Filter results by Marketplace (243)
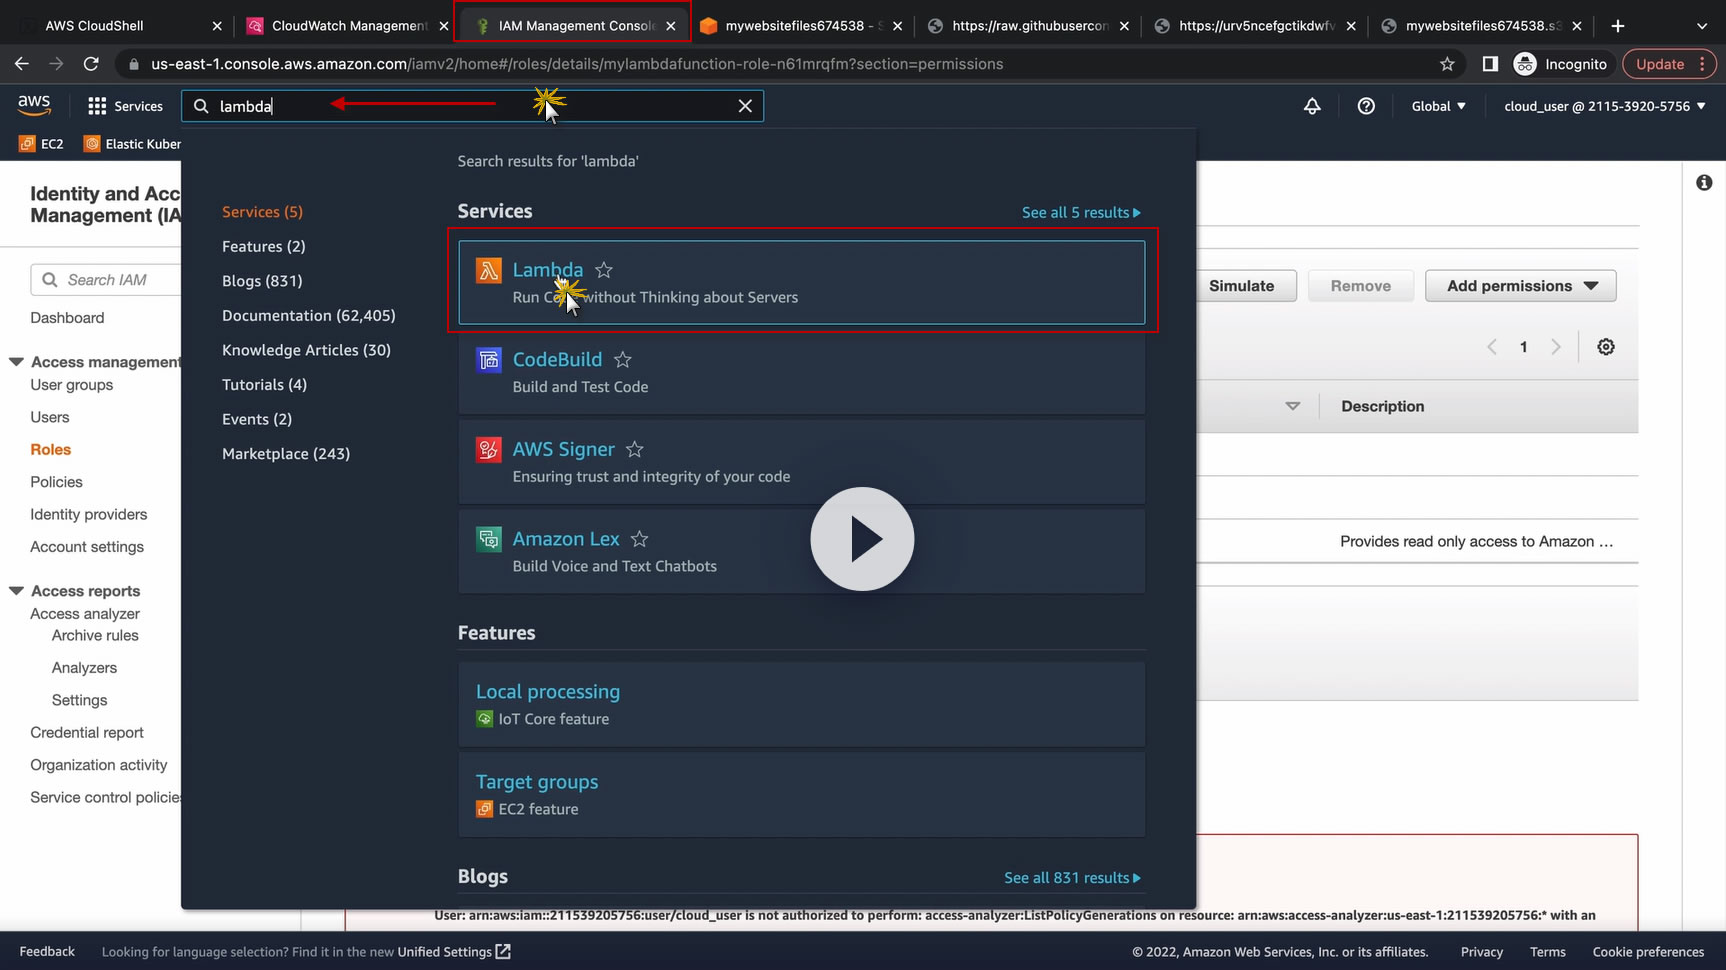 [x=286, y=454]
